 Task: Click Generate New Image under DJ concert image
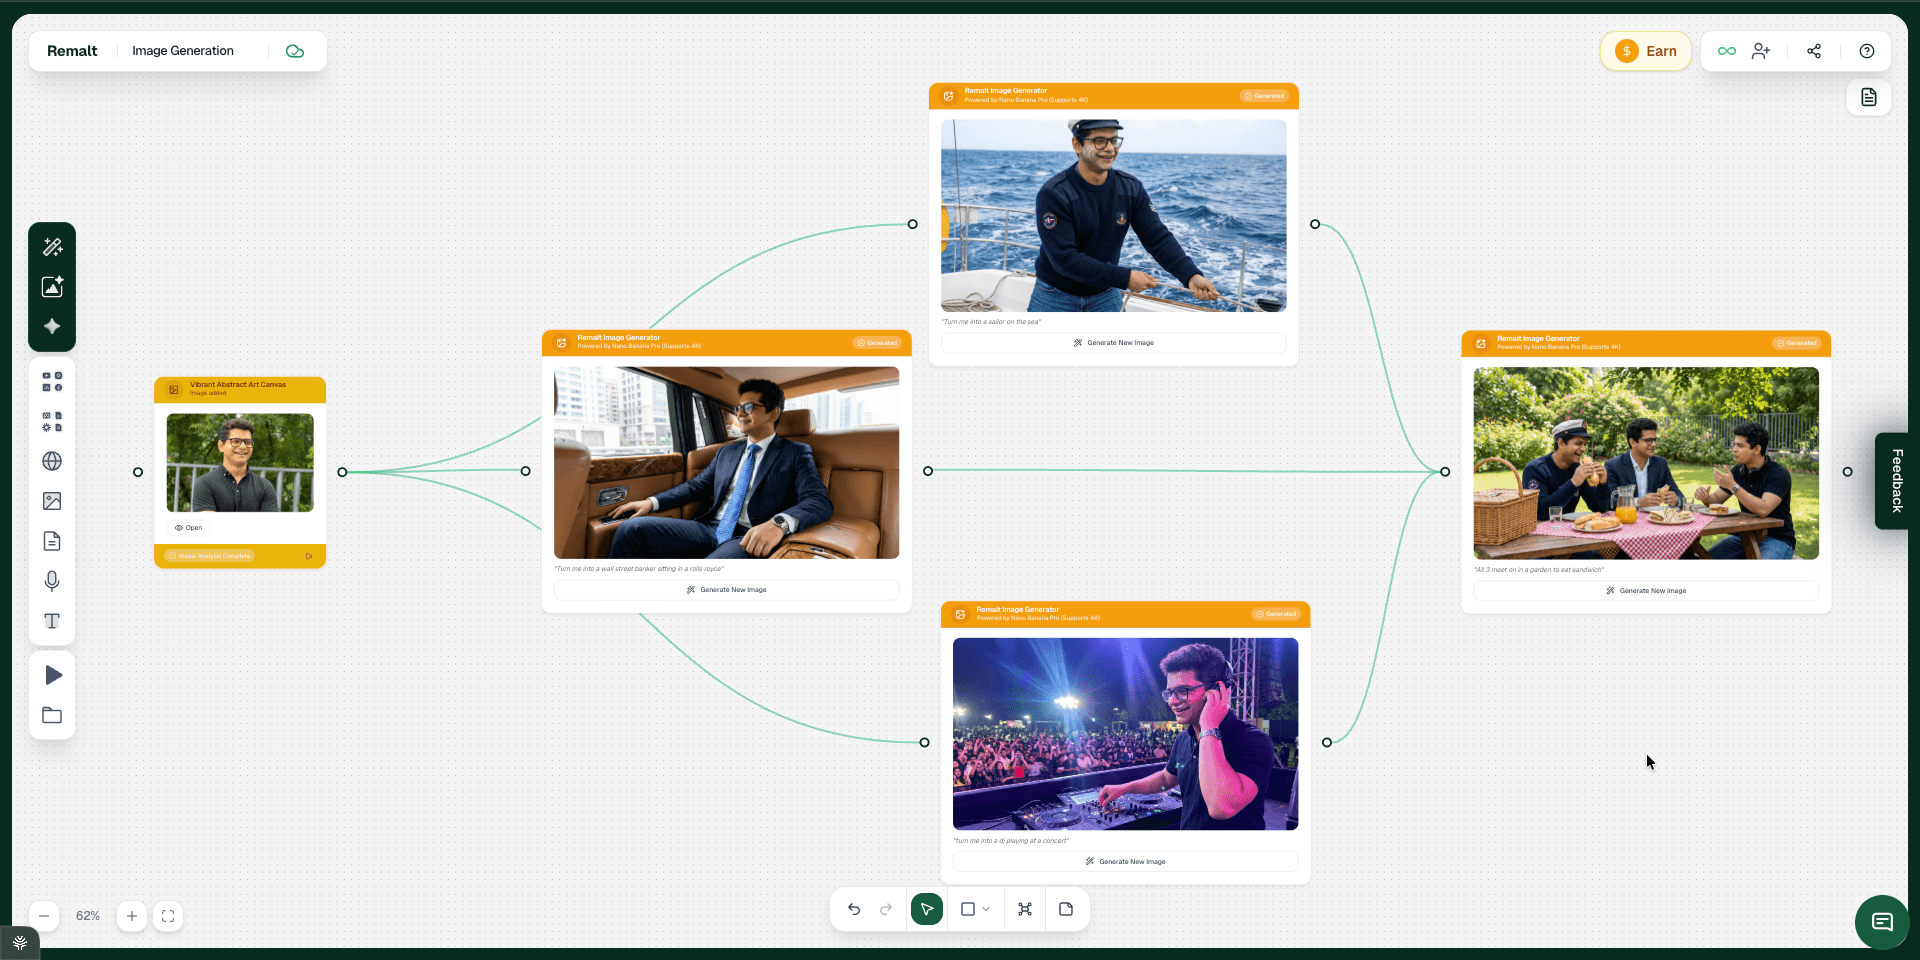1125,861
